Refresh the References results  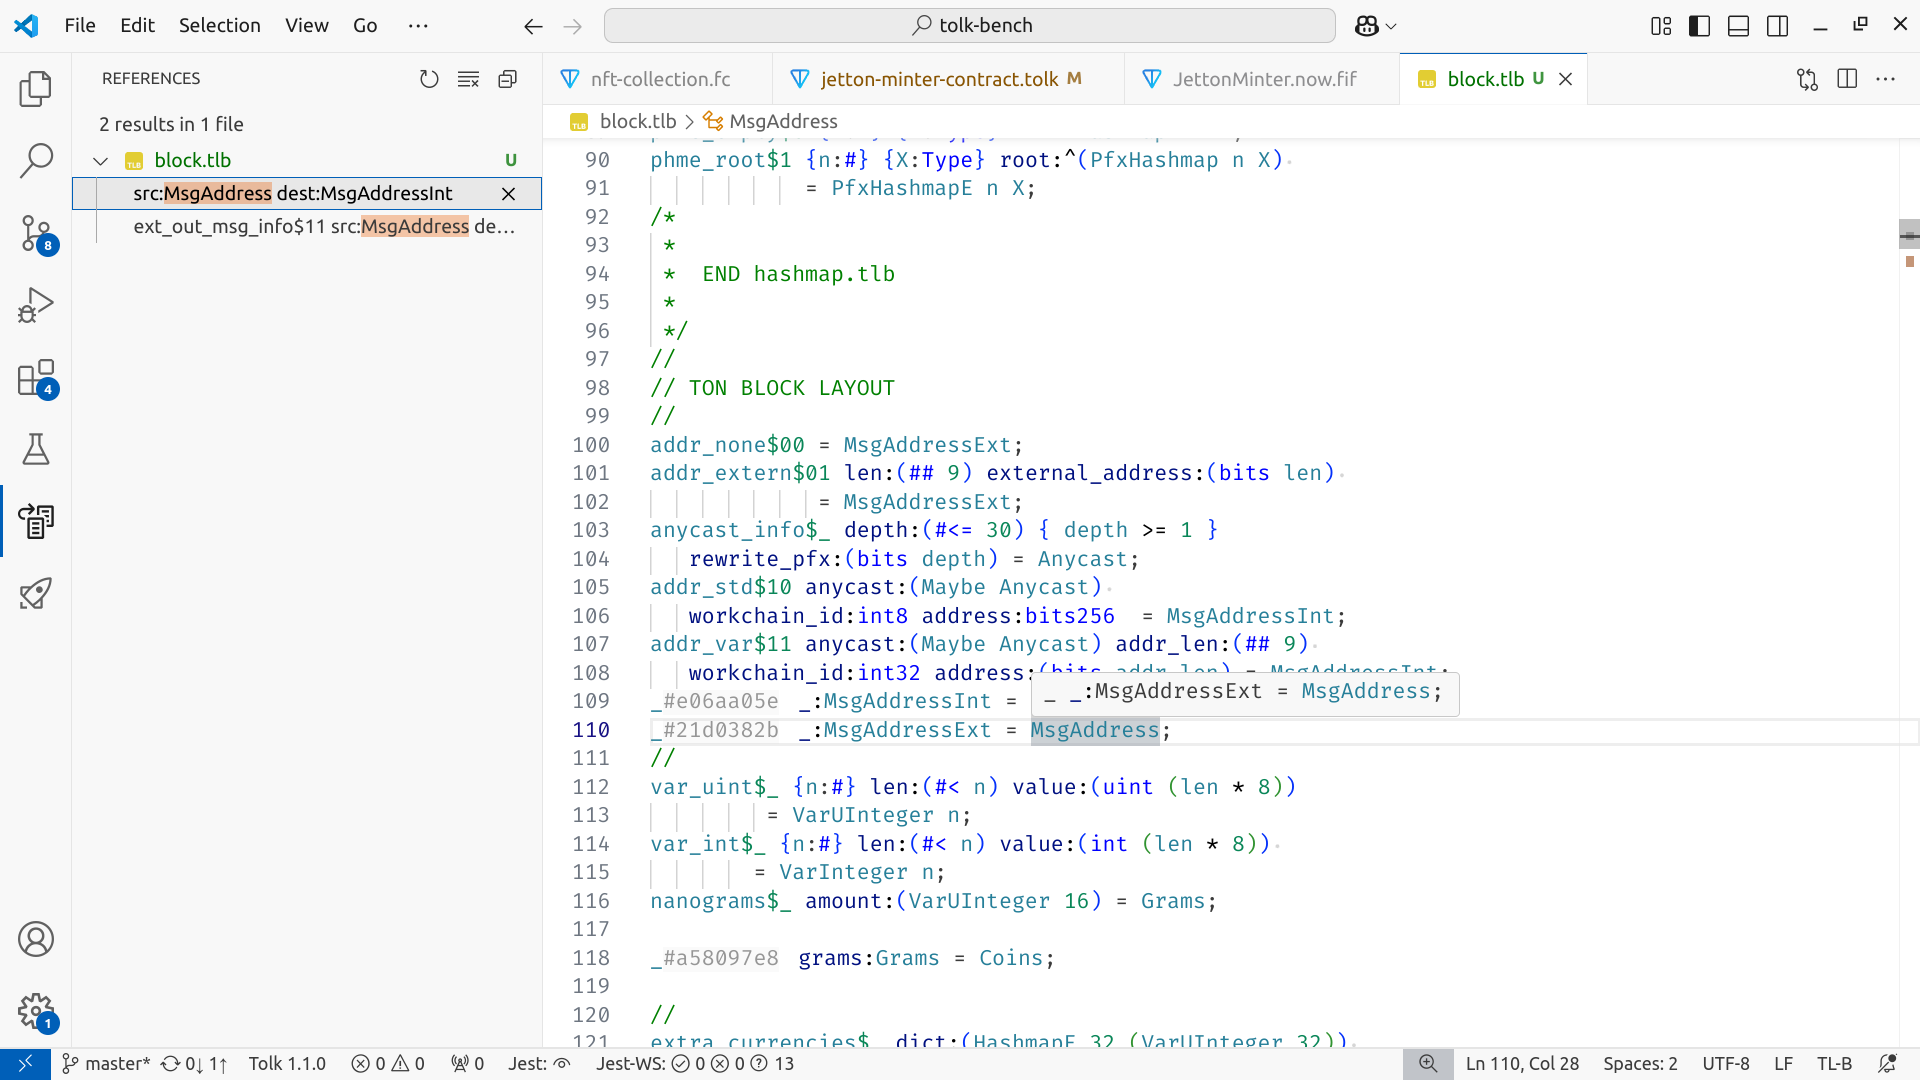point(429,79)
